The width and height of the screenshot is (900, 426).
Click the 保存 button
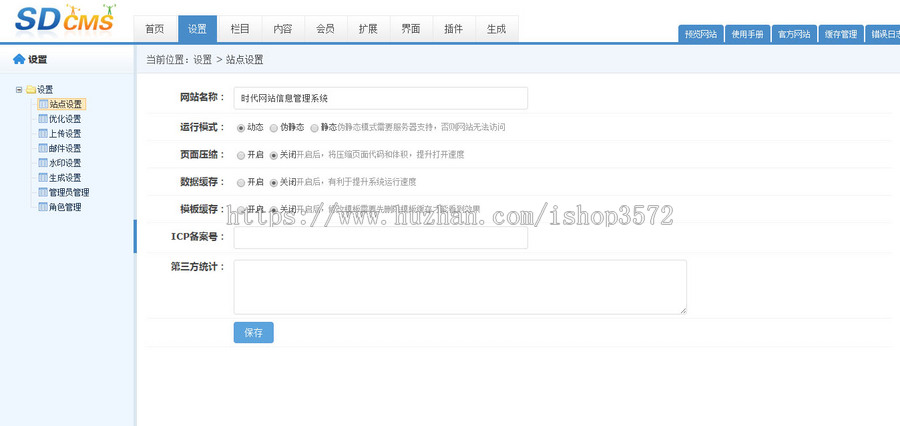(x=254, y=332)
